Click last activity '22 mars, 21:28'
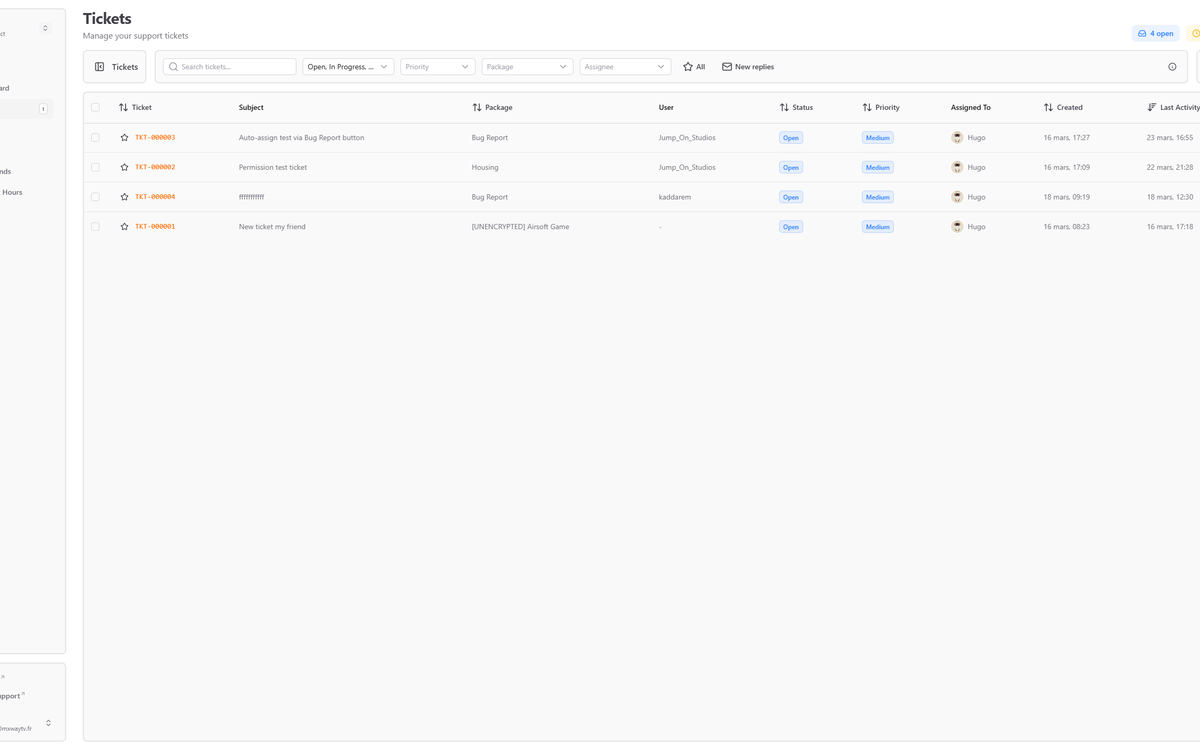 pos(1170,167)
